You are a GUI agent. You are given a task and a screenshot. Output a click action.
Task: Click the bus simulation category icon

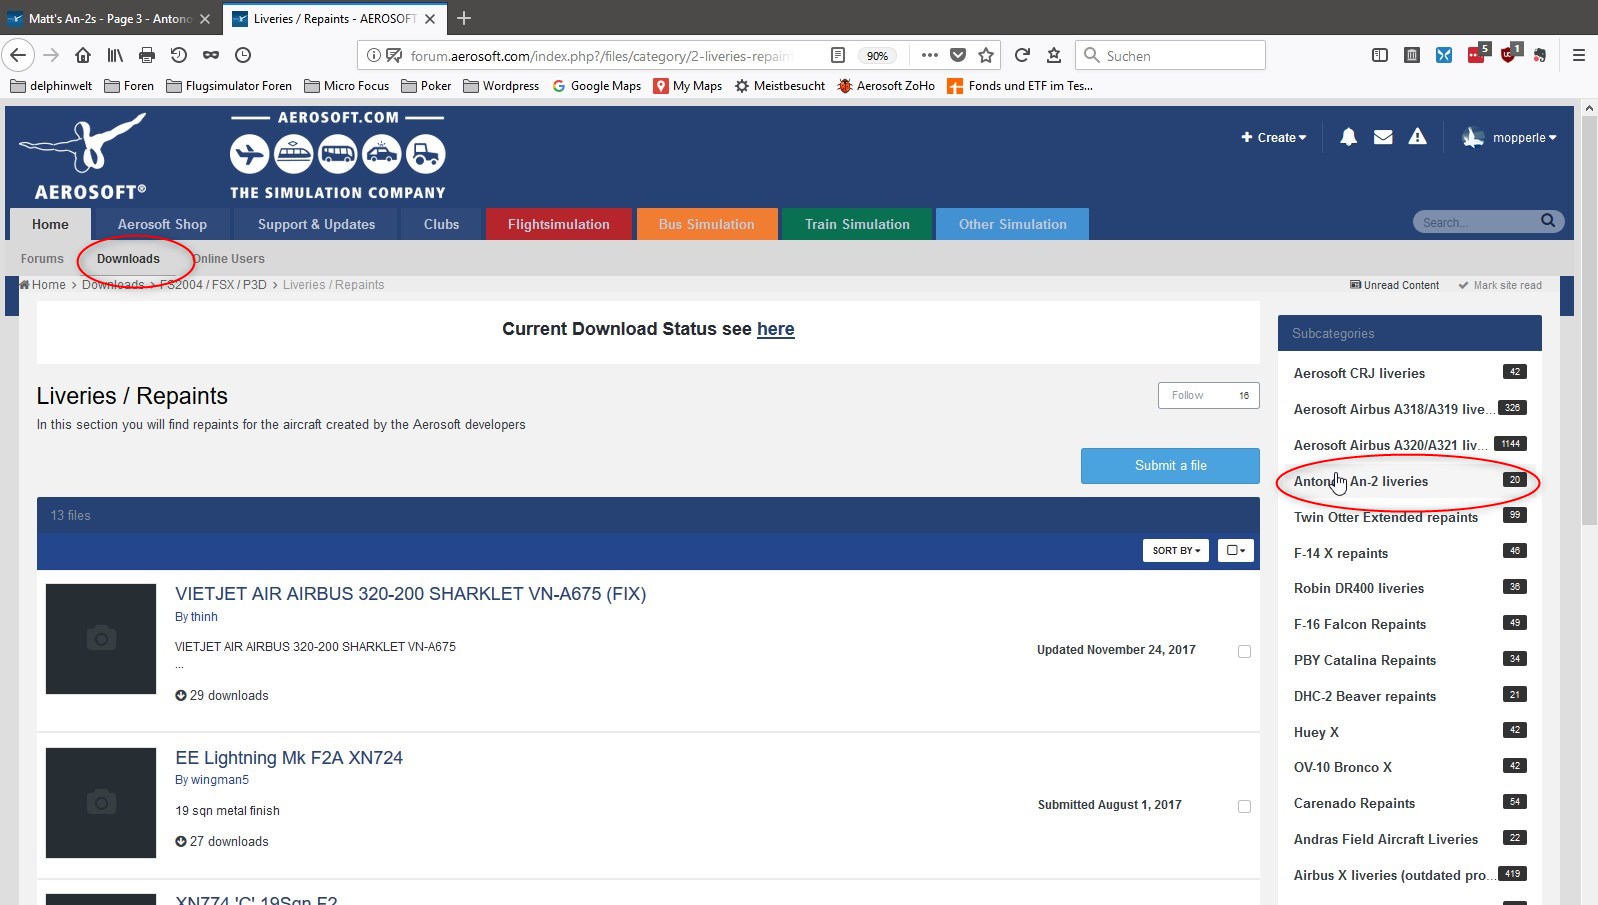[338, 154]
